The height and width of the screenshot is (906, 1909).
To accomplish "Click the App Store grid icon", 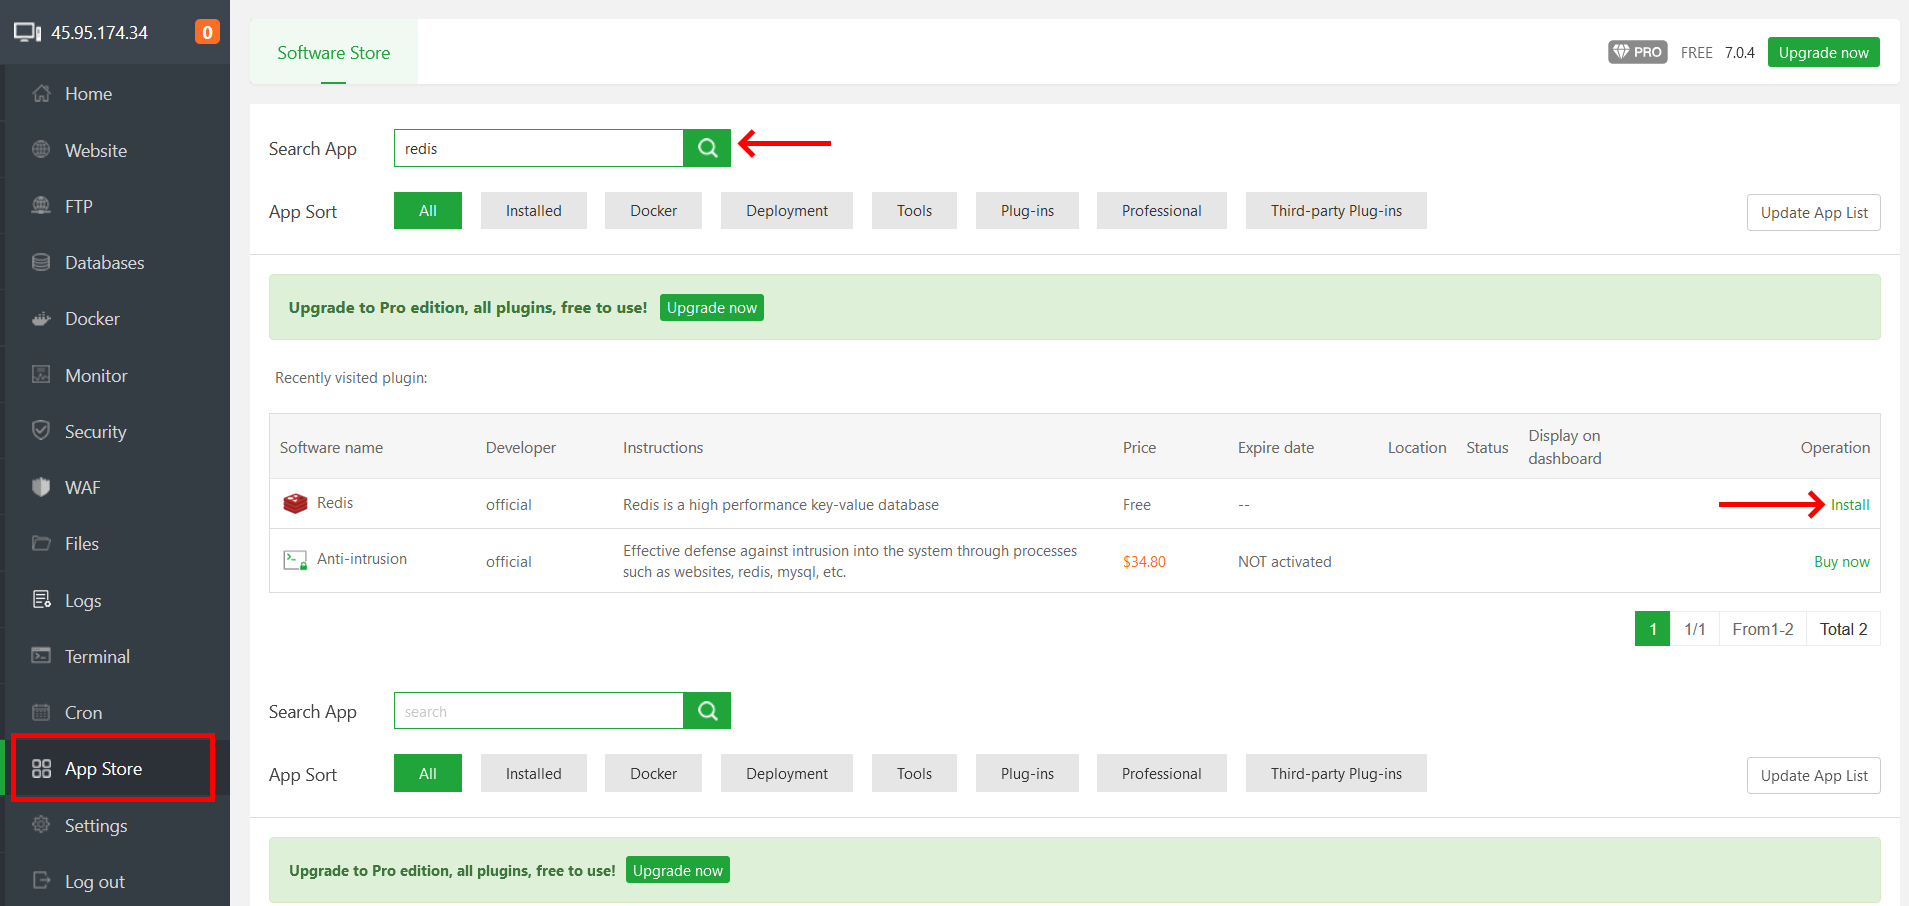I will [x=41, y=768].
